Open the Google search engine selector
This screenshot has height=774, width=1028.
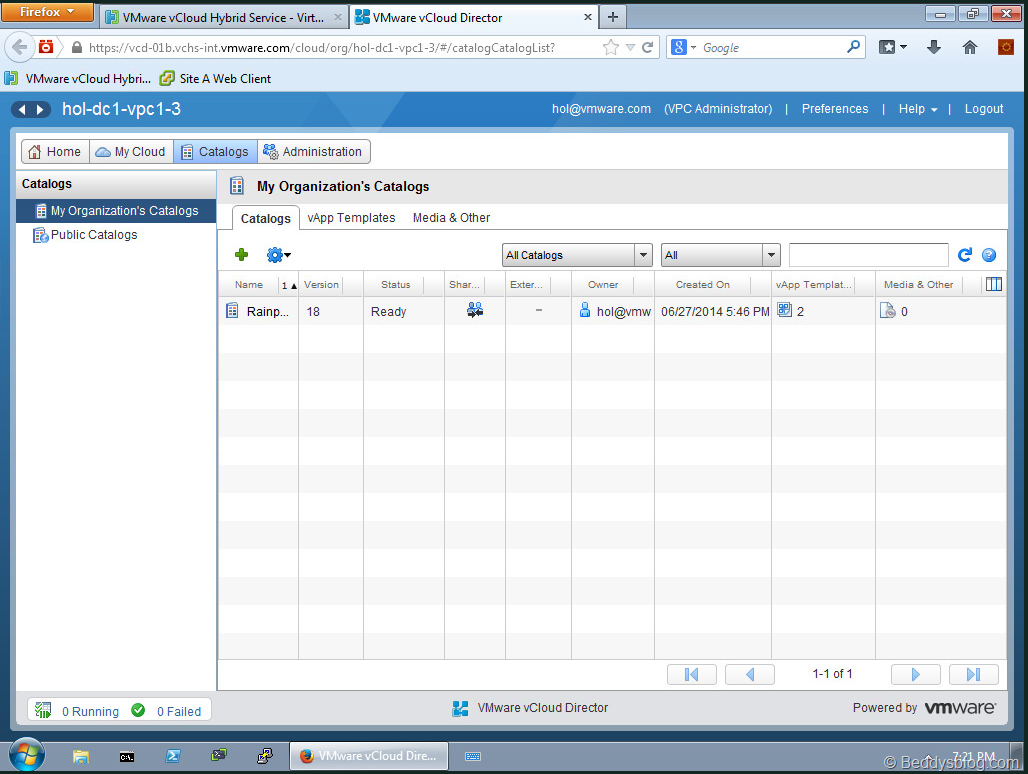[683, 47]
